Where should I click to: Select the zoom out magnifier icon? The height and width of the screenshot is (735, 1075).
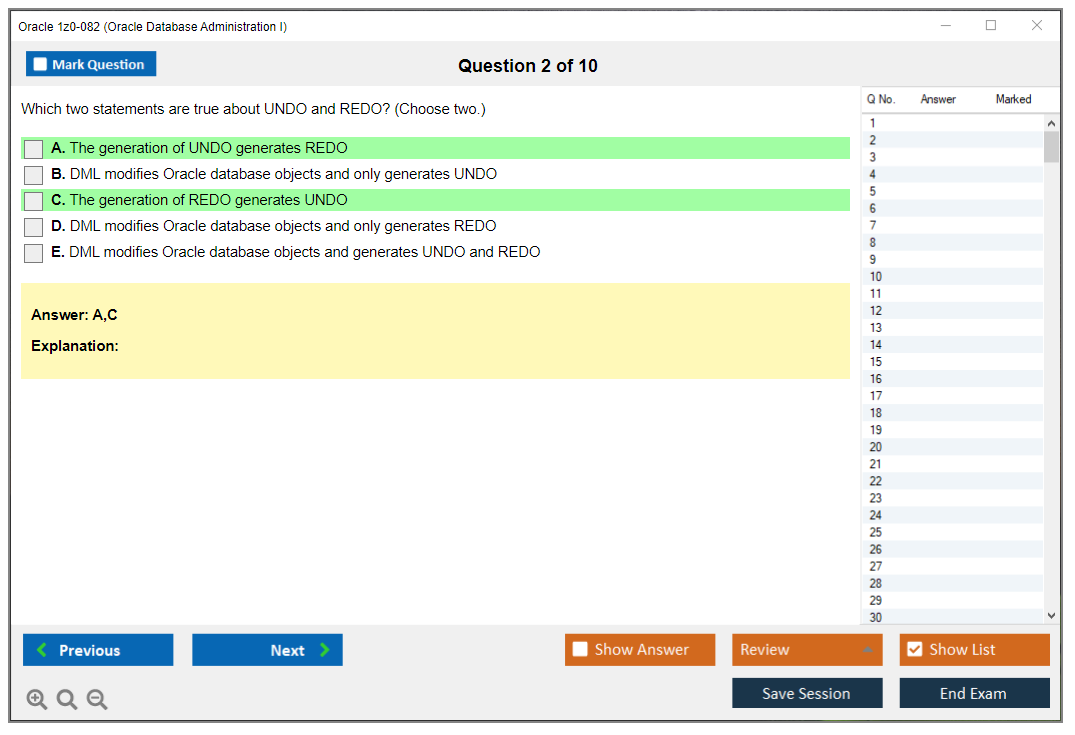pos(96,699)
